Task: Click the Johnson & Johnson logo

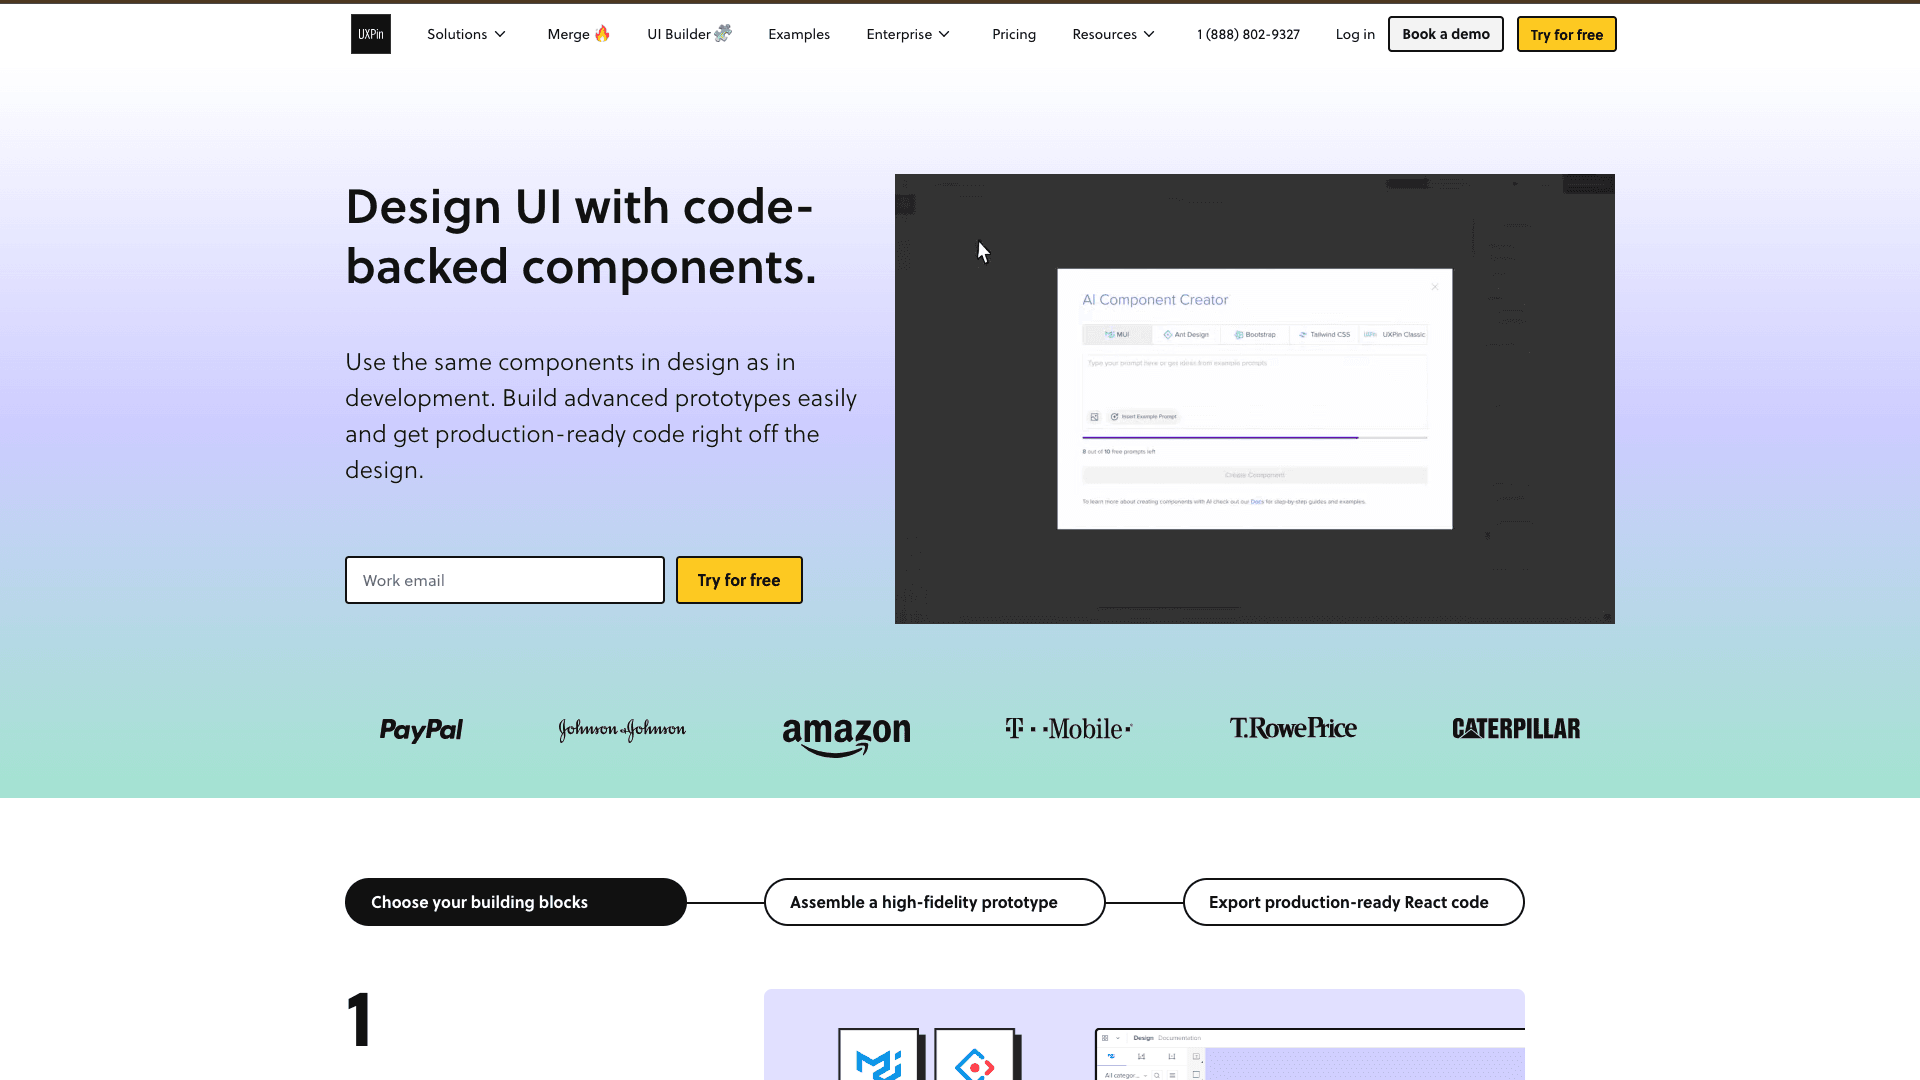Action: click(x=622, y=730)
